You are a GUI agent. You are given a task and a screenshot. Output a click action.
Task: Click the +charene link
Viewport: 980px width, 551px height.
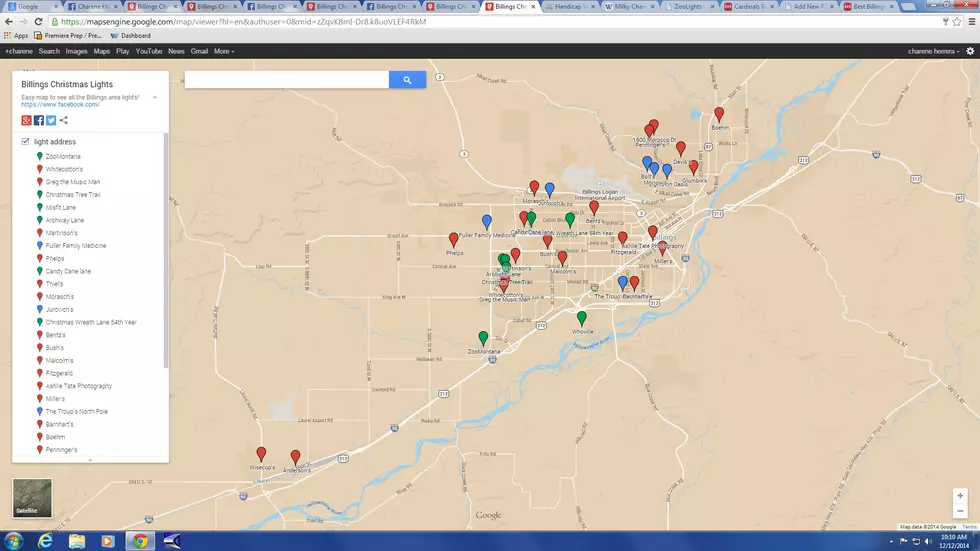tap(19, 51)
